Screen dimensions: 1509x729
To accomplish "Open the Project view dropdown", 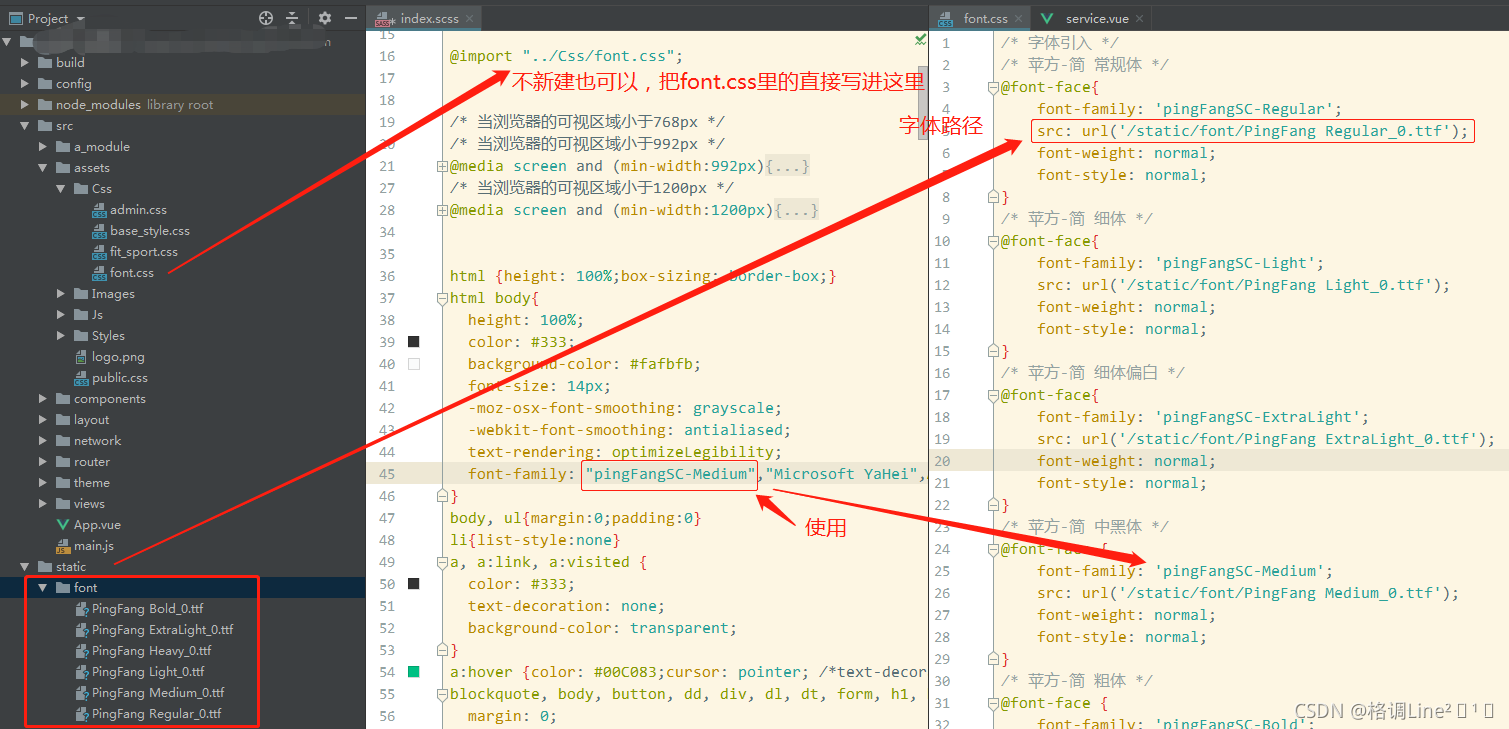I will click(81, 19).
